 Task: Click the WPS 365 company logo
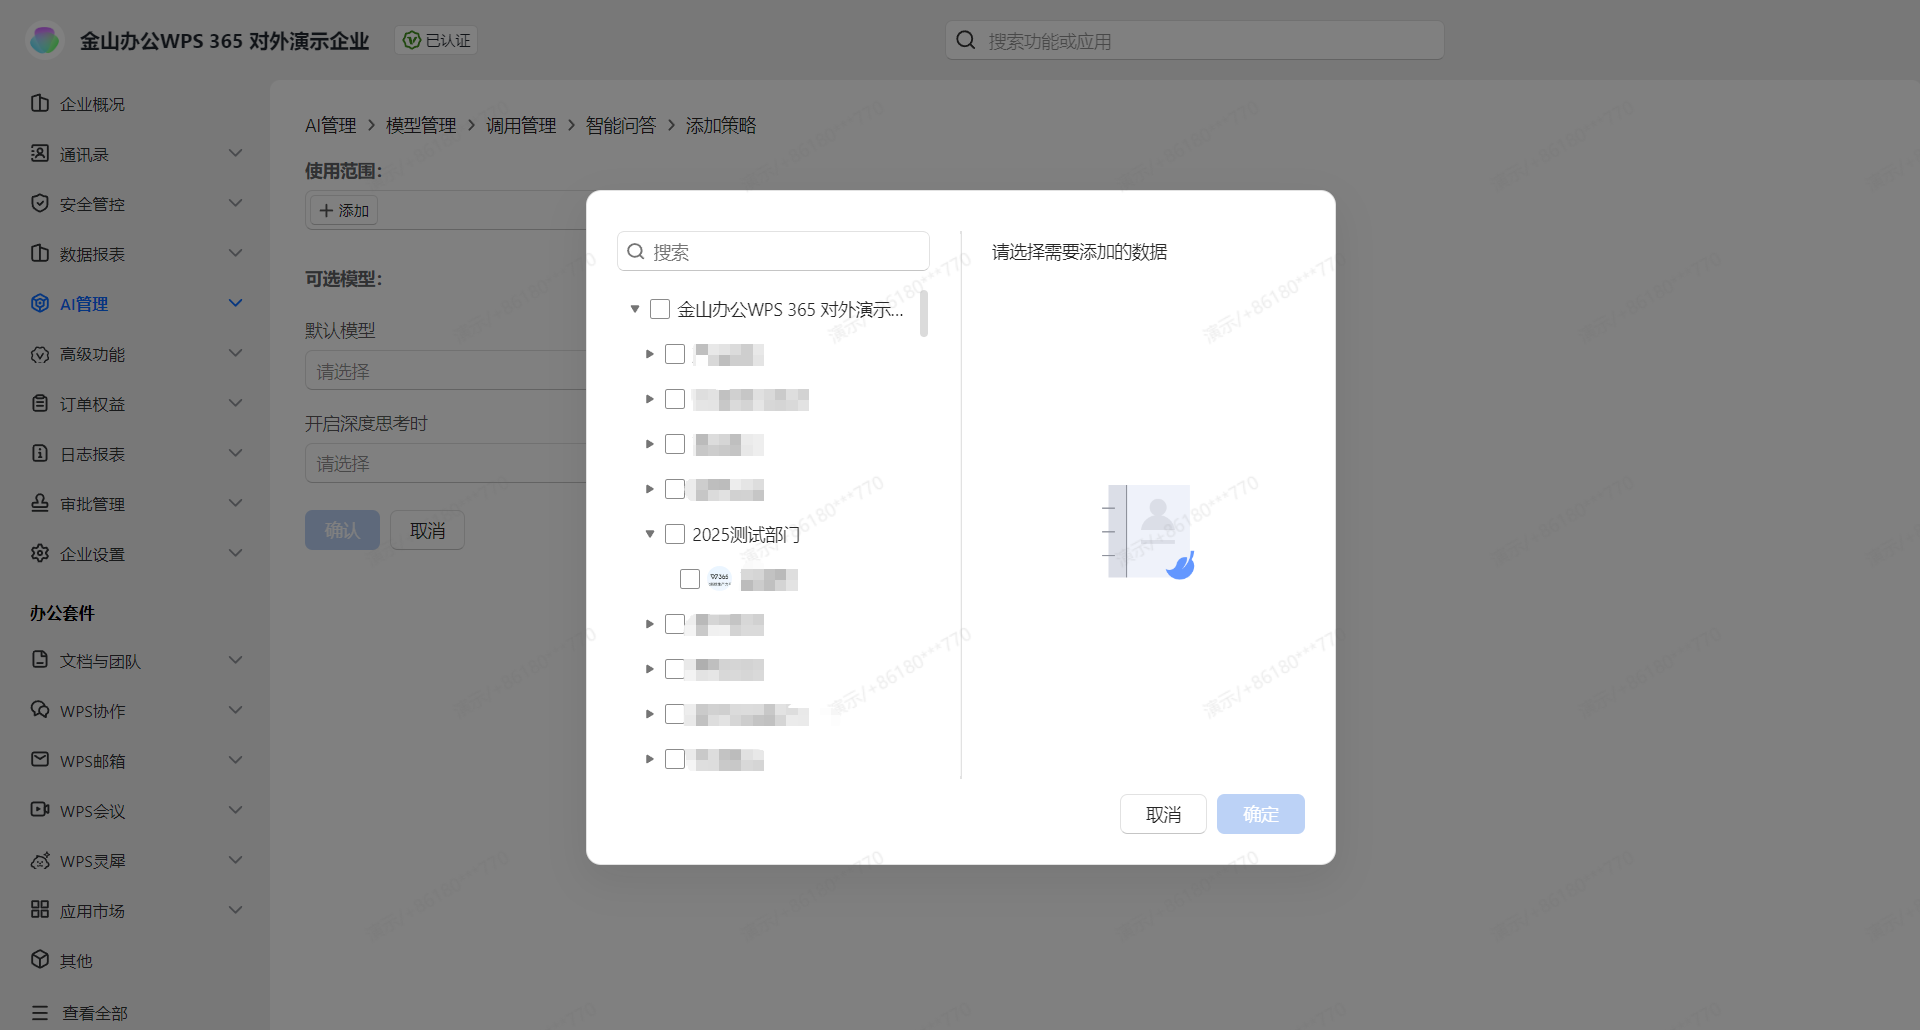pyautogui.click(x=45, y=40)
